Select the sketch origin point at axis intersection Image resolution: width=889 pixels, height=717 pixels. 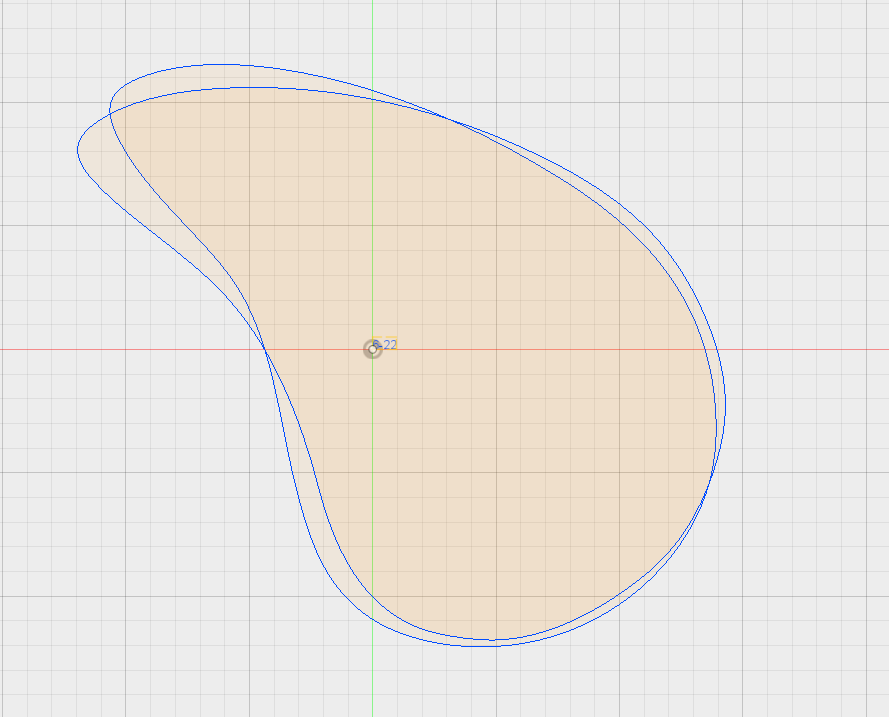(x=372, y=349)
